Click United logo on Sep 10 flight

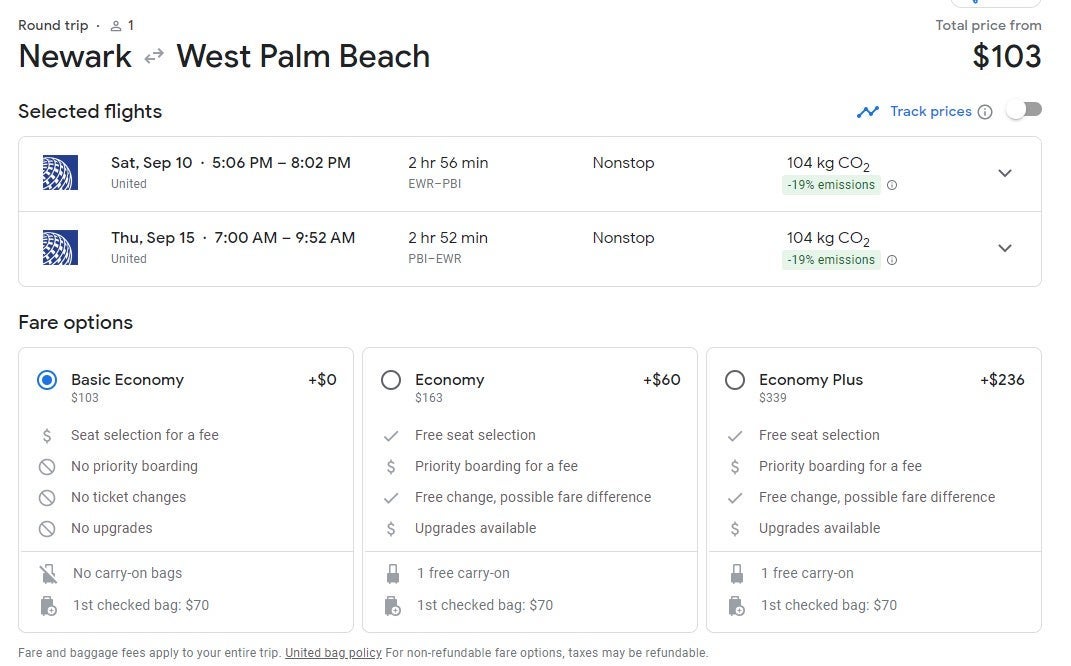[60, 173]
